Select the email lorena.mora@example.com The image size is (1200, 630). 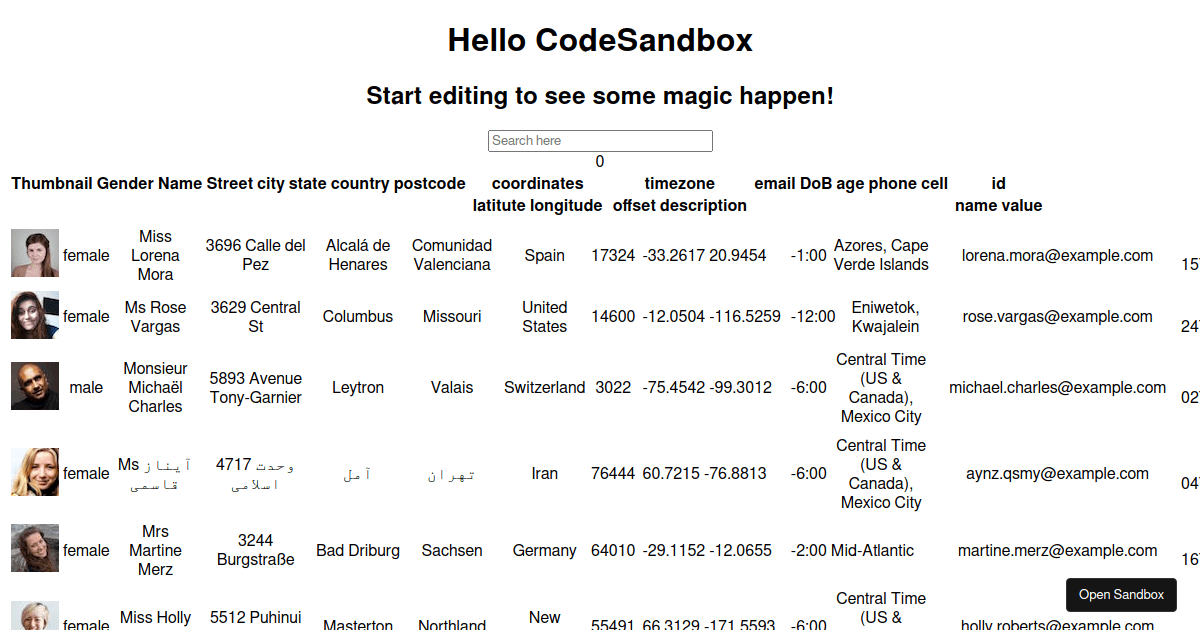(1057, 255)
